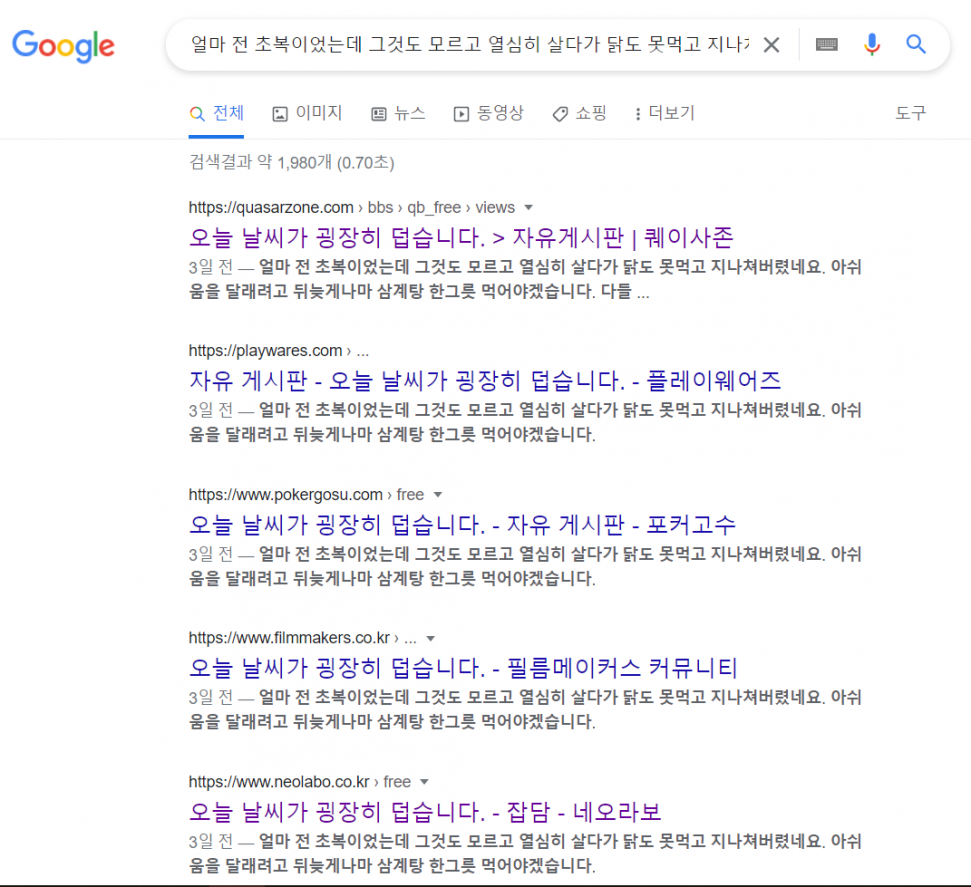
Task: Click the Google logo
Action: coord(63,46)
